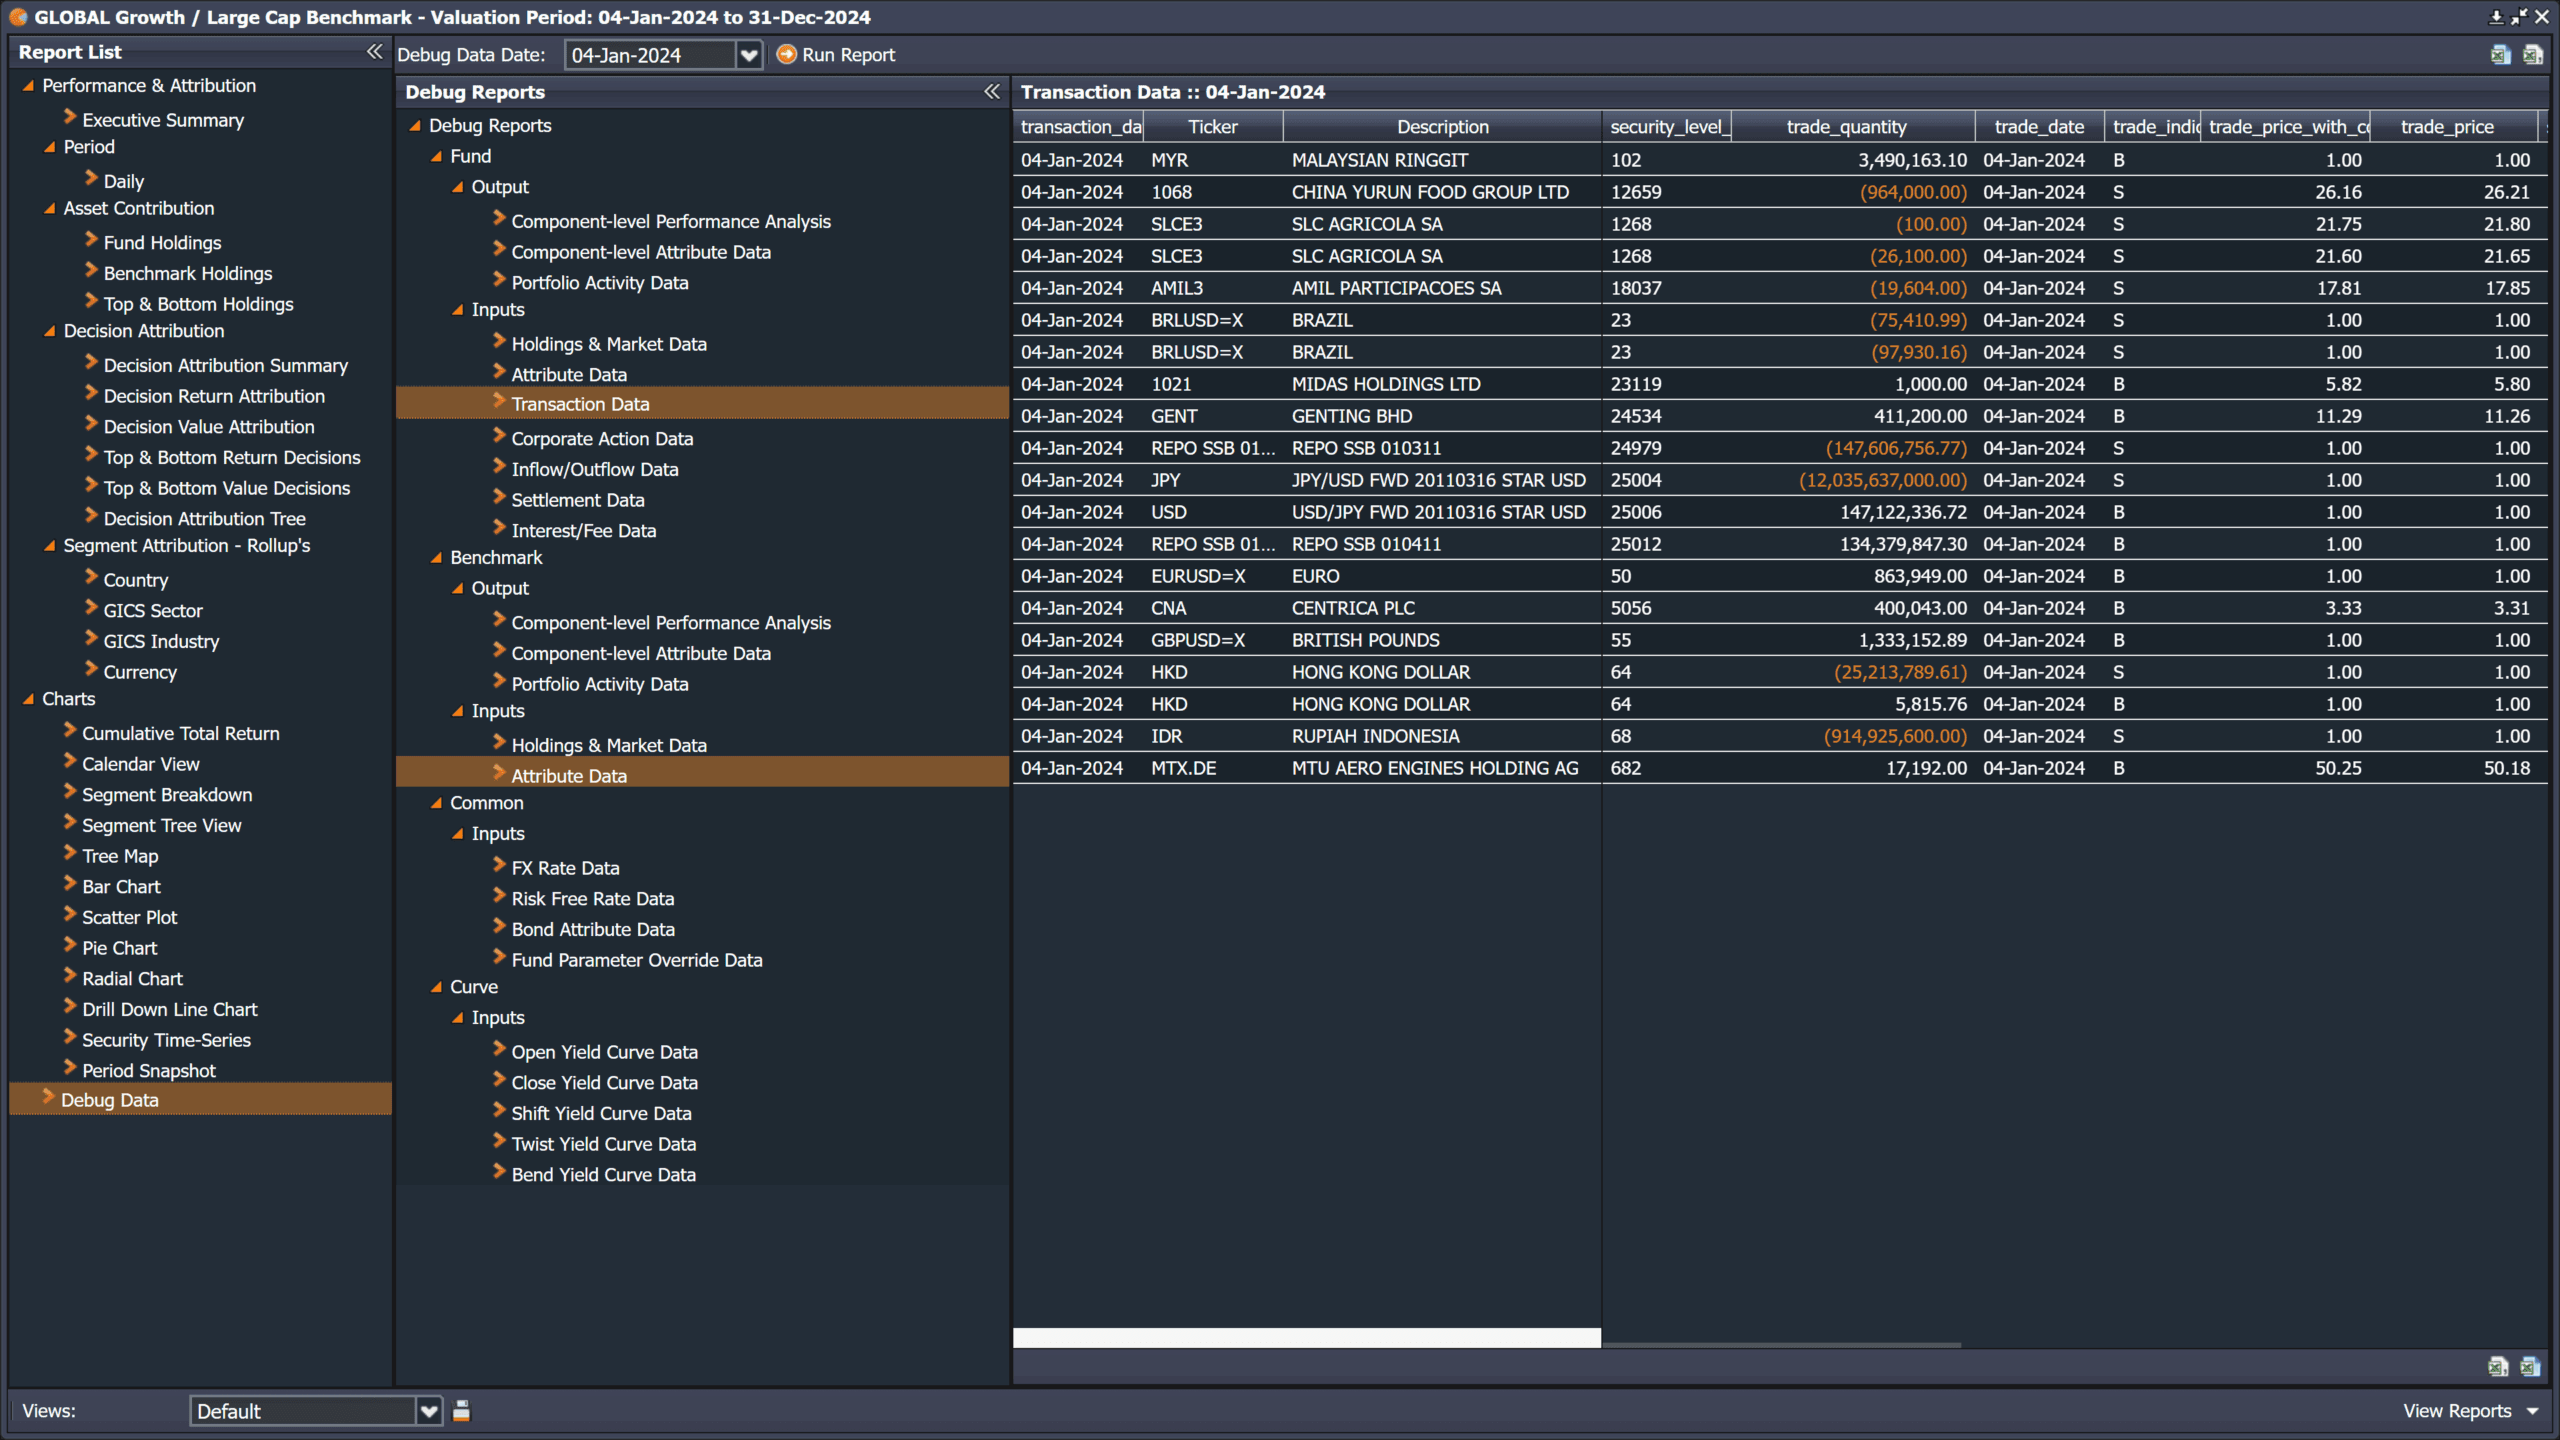Click the horizontal scrollbar under the table

[1781, 1345]
